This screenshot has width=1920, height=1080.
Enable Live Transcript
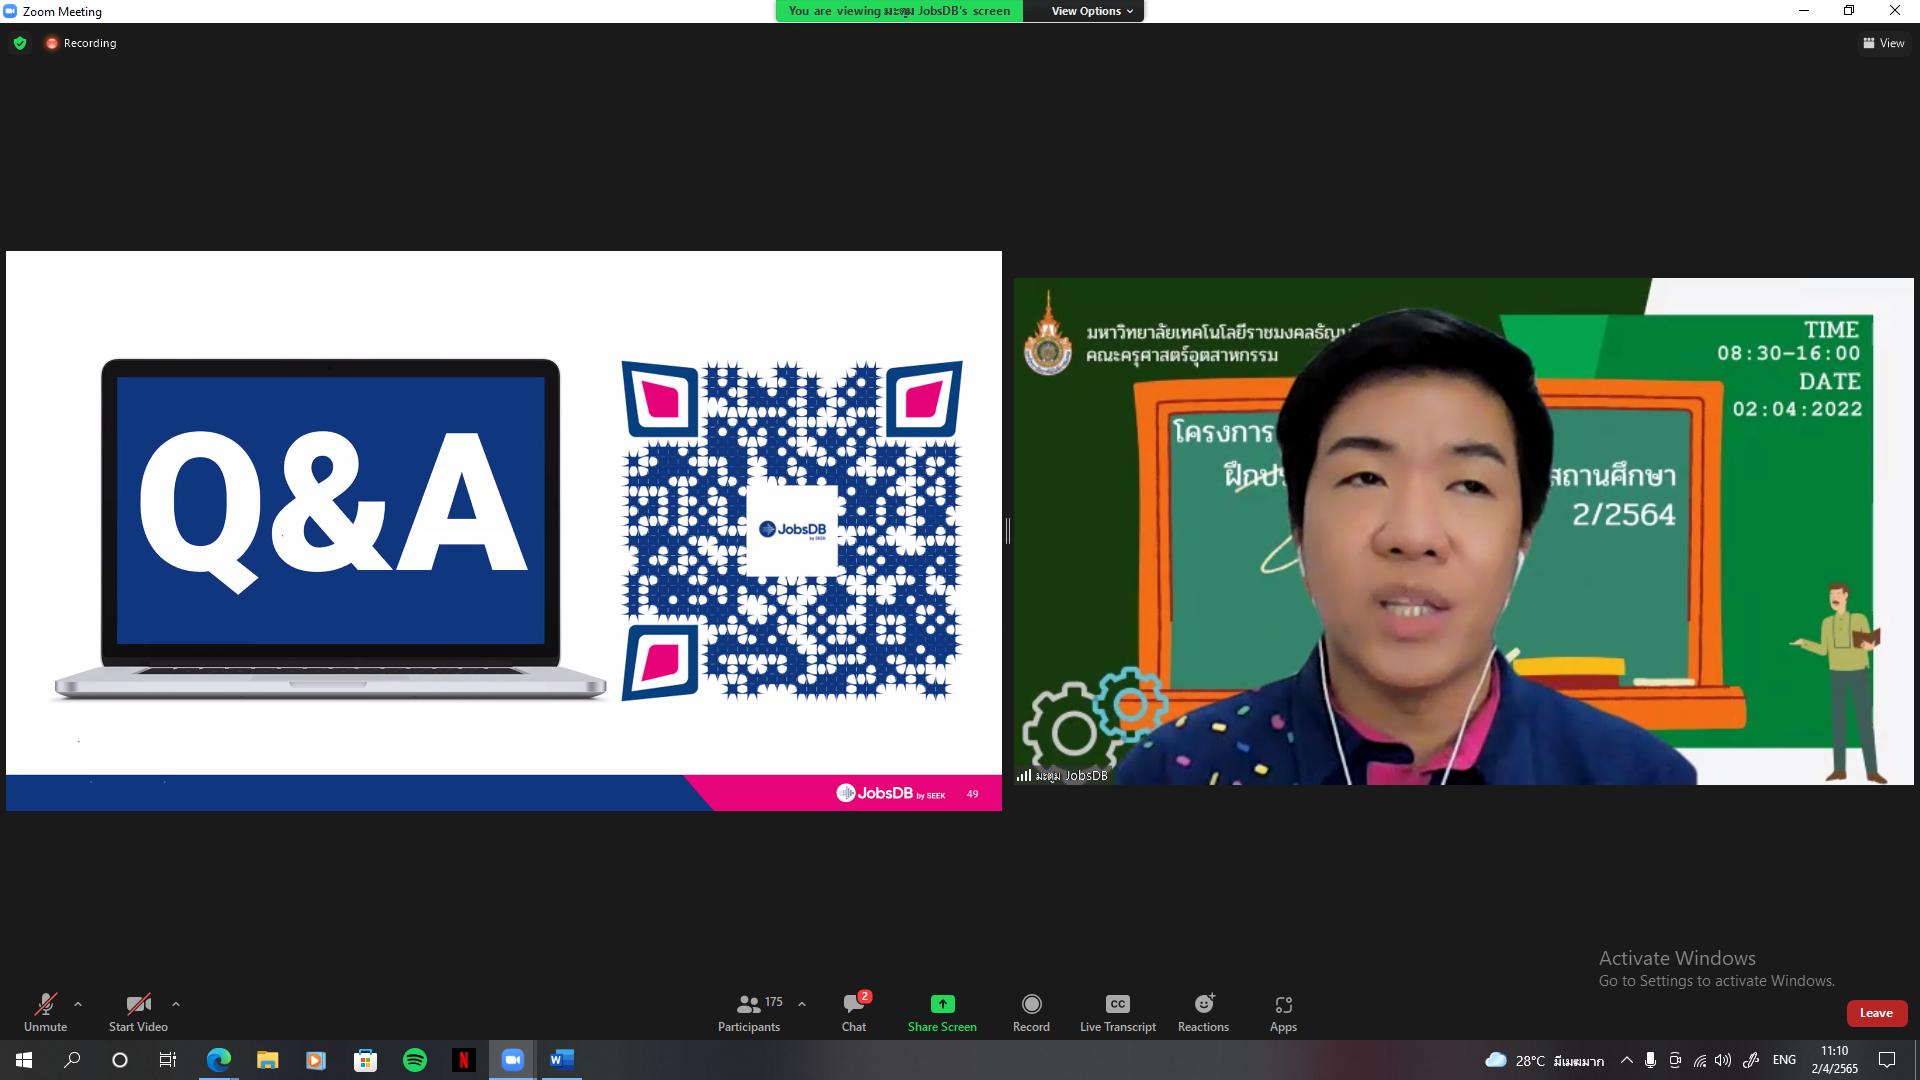coord(1118,1012)
